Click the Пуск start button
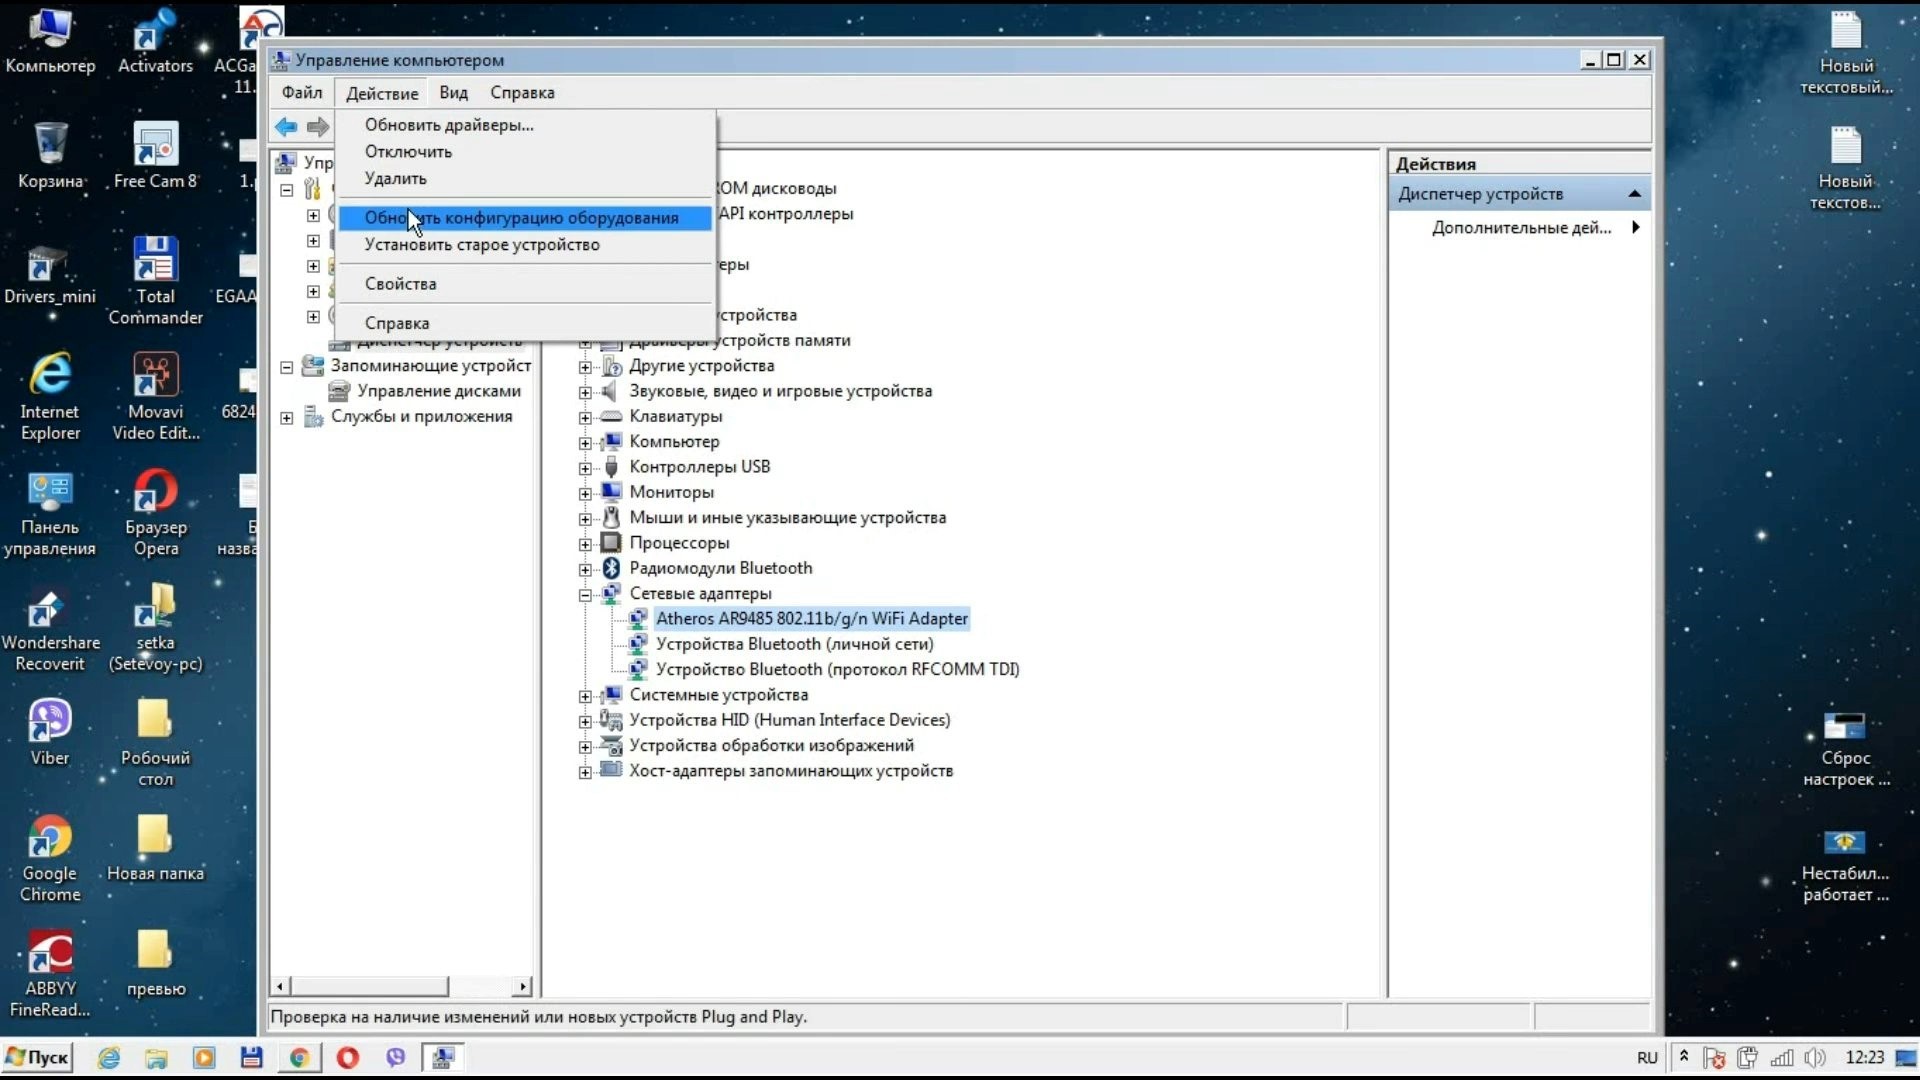 (x=38, y=1057)
